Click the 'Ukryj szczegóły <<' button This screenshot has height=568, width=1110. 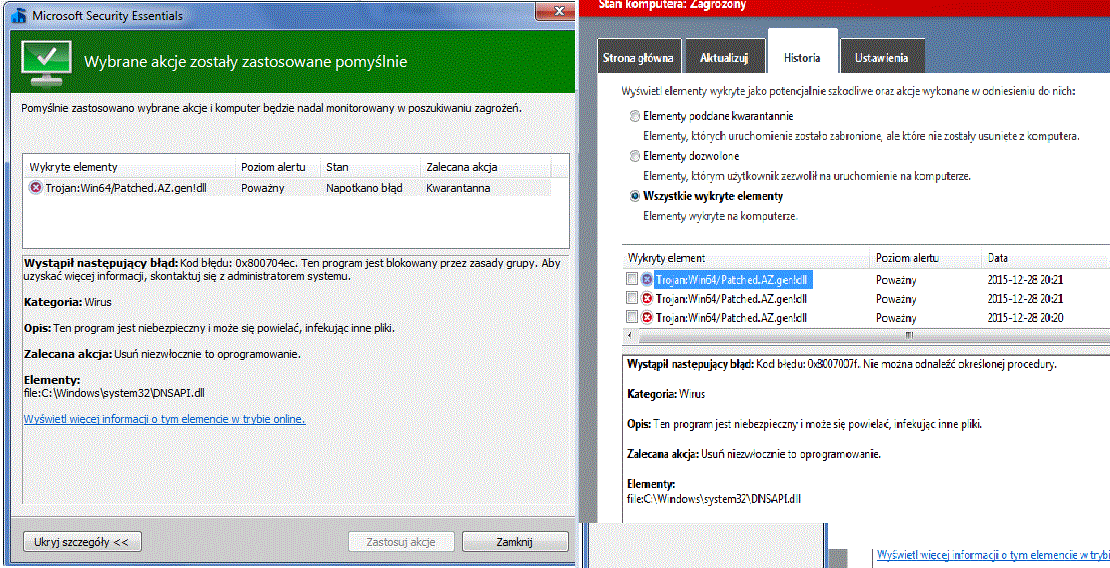[82, 542]
